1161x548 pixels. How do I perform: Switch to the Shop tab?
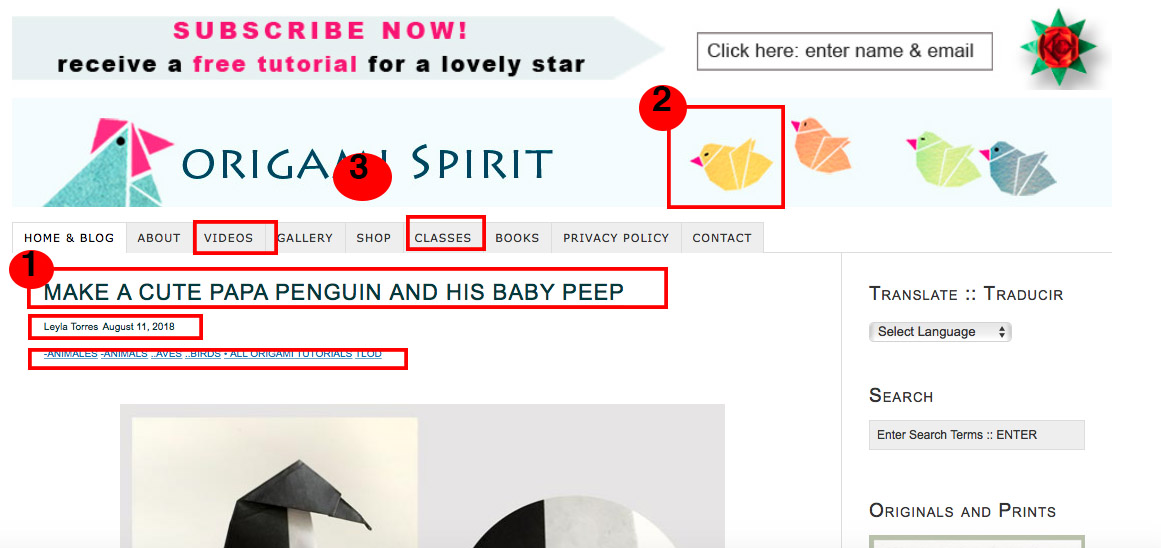point(374,238)
